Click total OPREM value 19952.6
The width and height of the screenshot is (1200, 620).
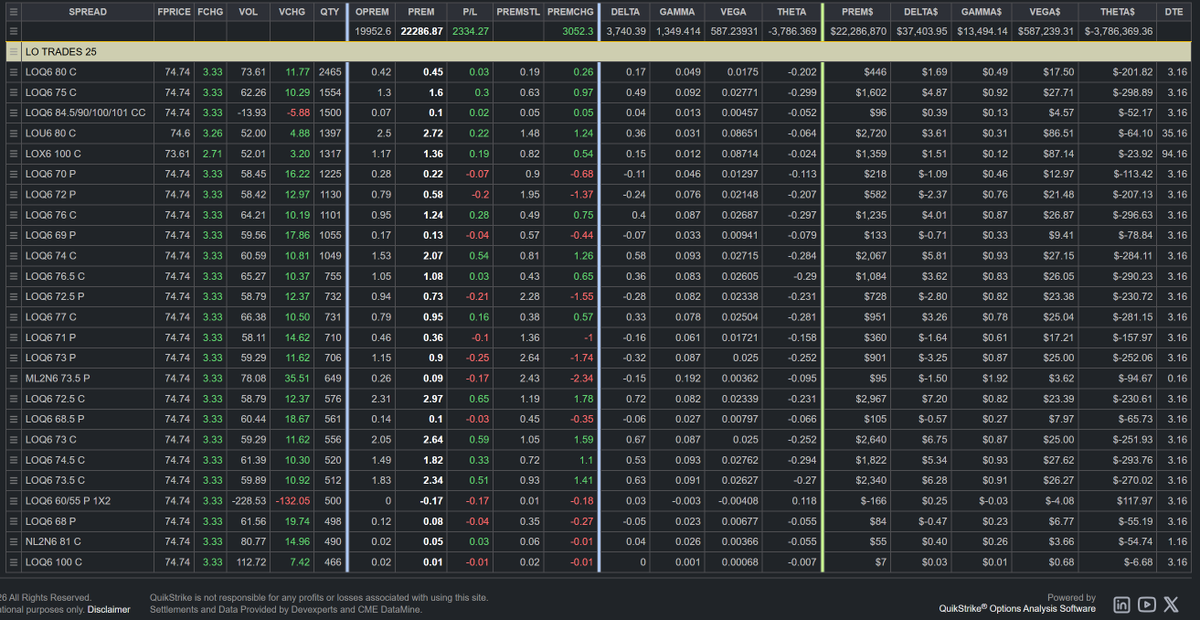point(373,31)
